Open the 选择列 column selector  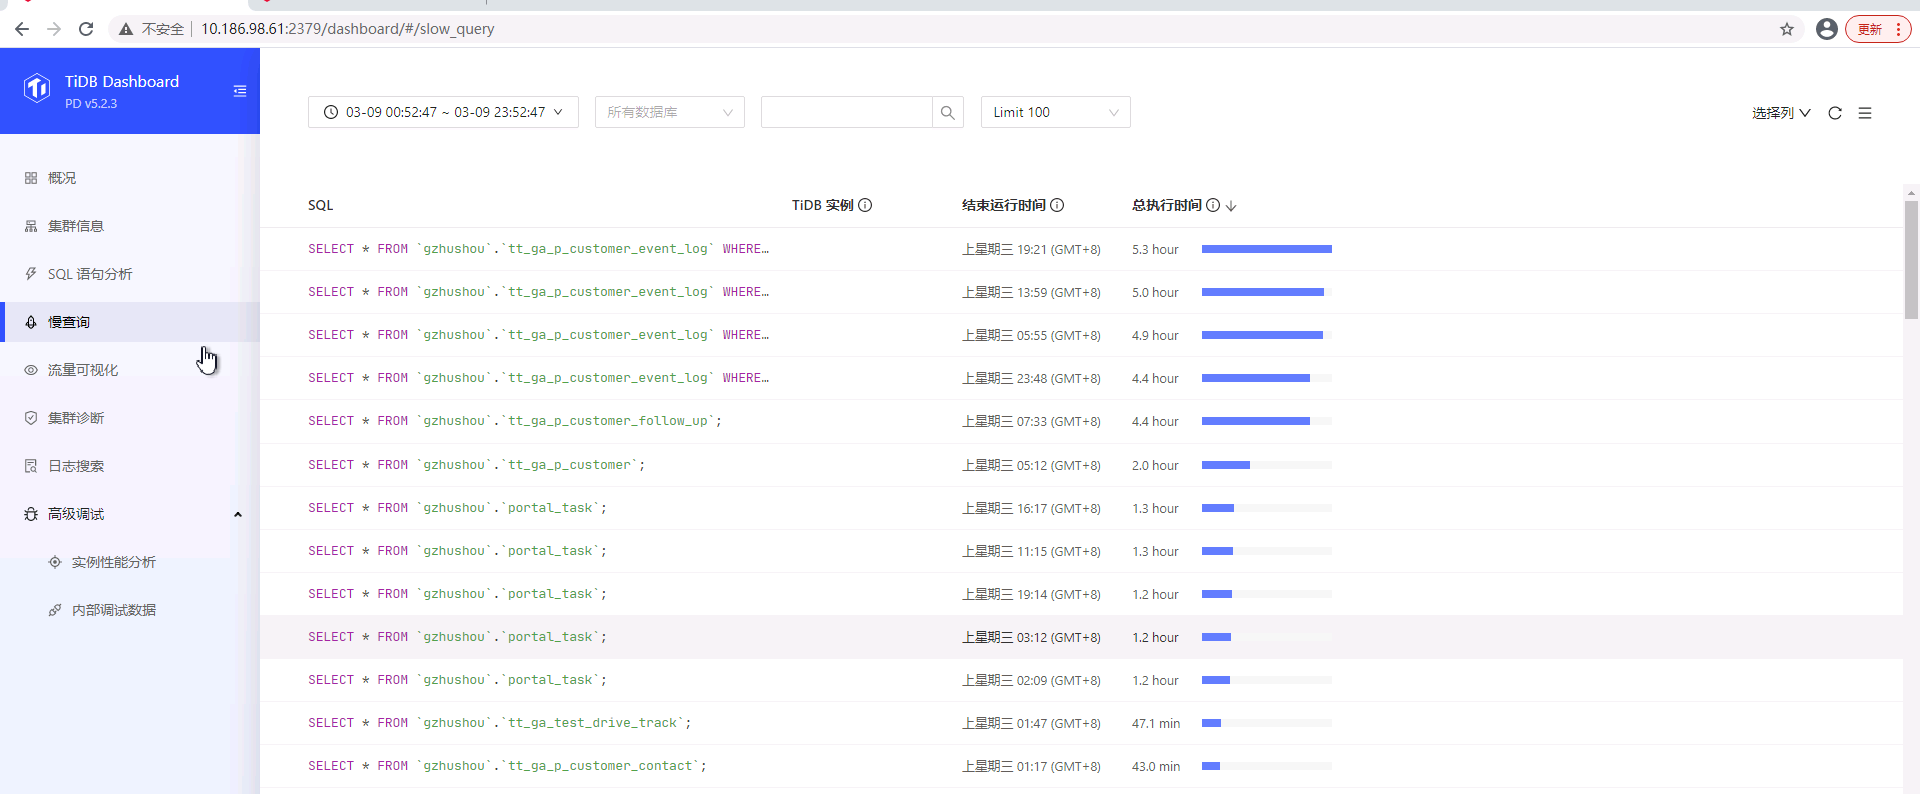[1781, 113]
